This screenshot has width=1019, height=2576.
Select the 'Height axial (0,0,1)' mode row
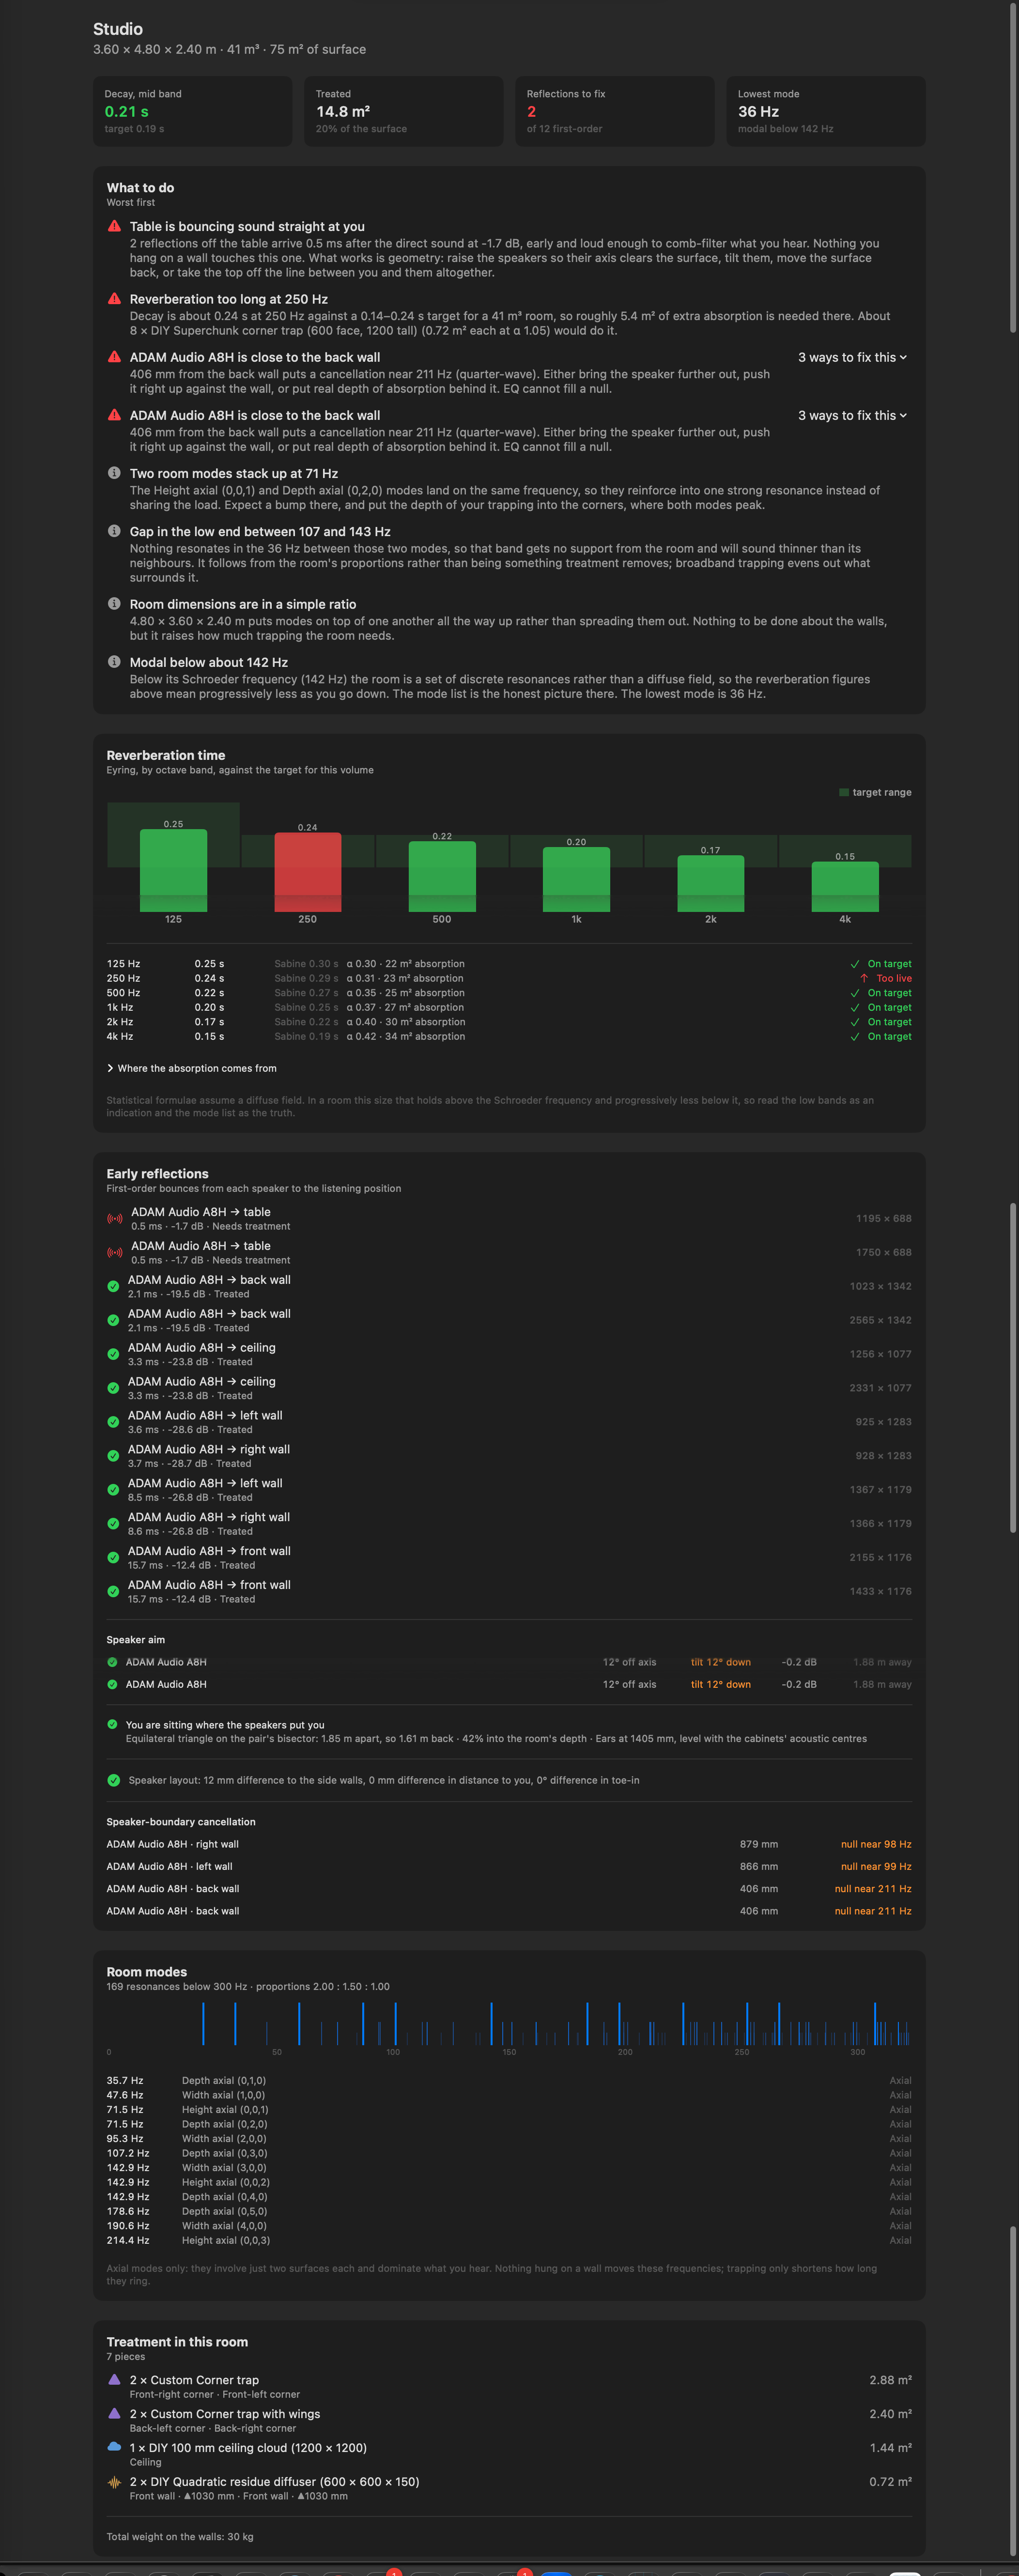pyautogui.click(x=509, y=2109)
